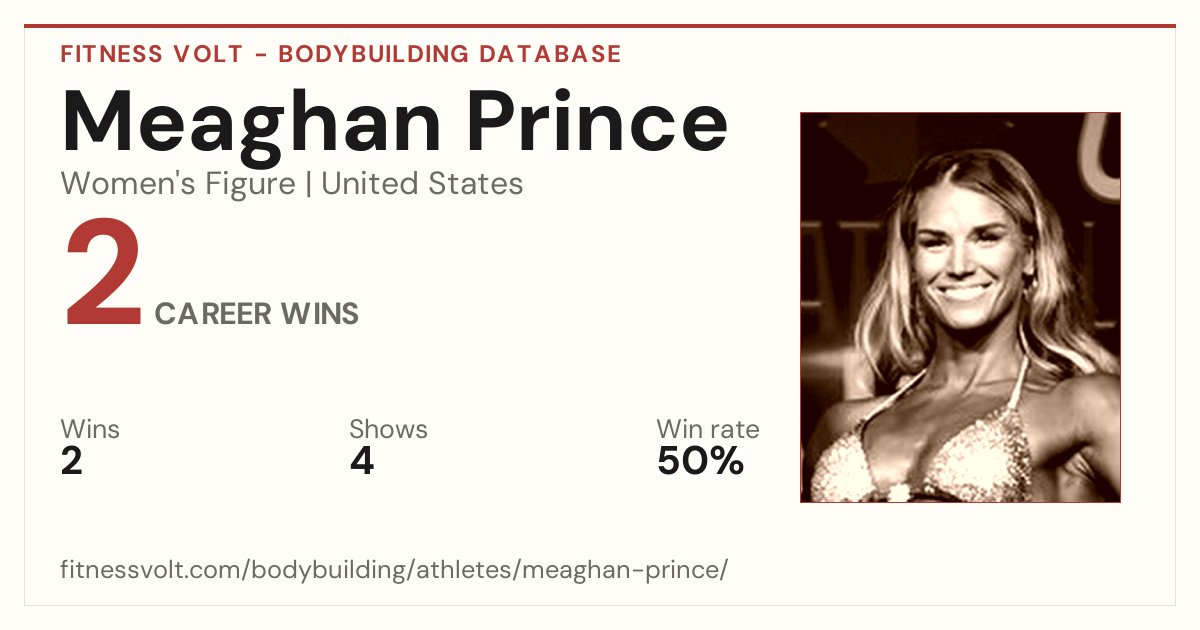
Task: Click the fitnessvolt.com domain in the URL
Action: coord(149,571)
